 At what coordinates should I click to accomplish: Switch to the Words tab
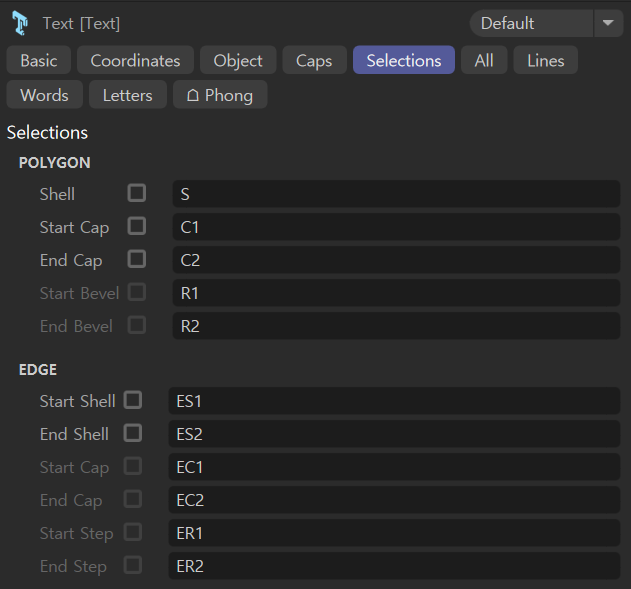tap(44, 95)
